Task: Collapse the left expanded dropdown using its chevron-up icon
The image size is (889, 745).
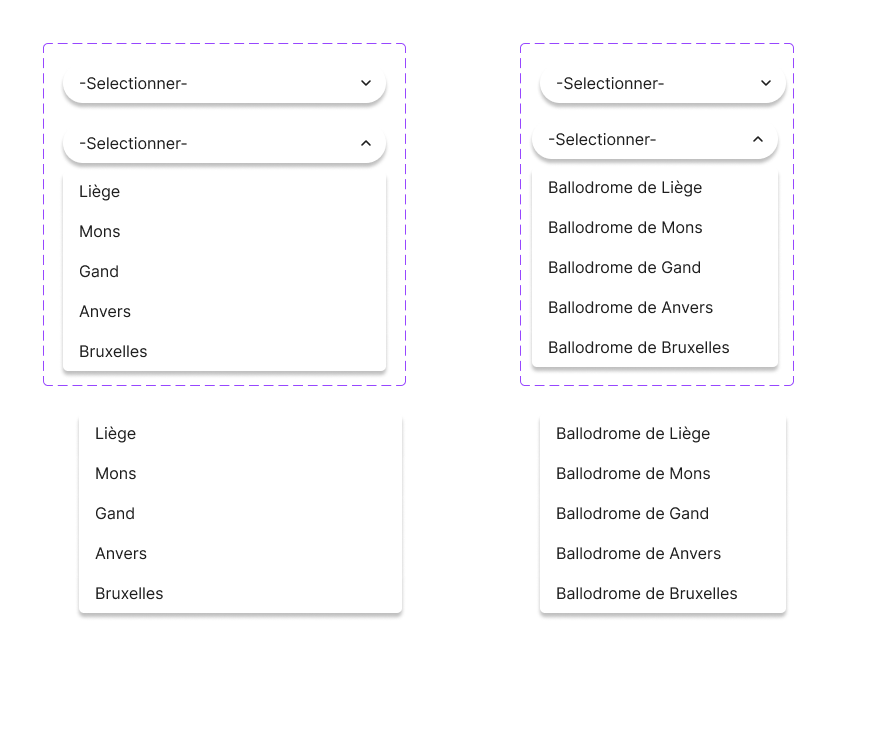Action: [366, 143]
